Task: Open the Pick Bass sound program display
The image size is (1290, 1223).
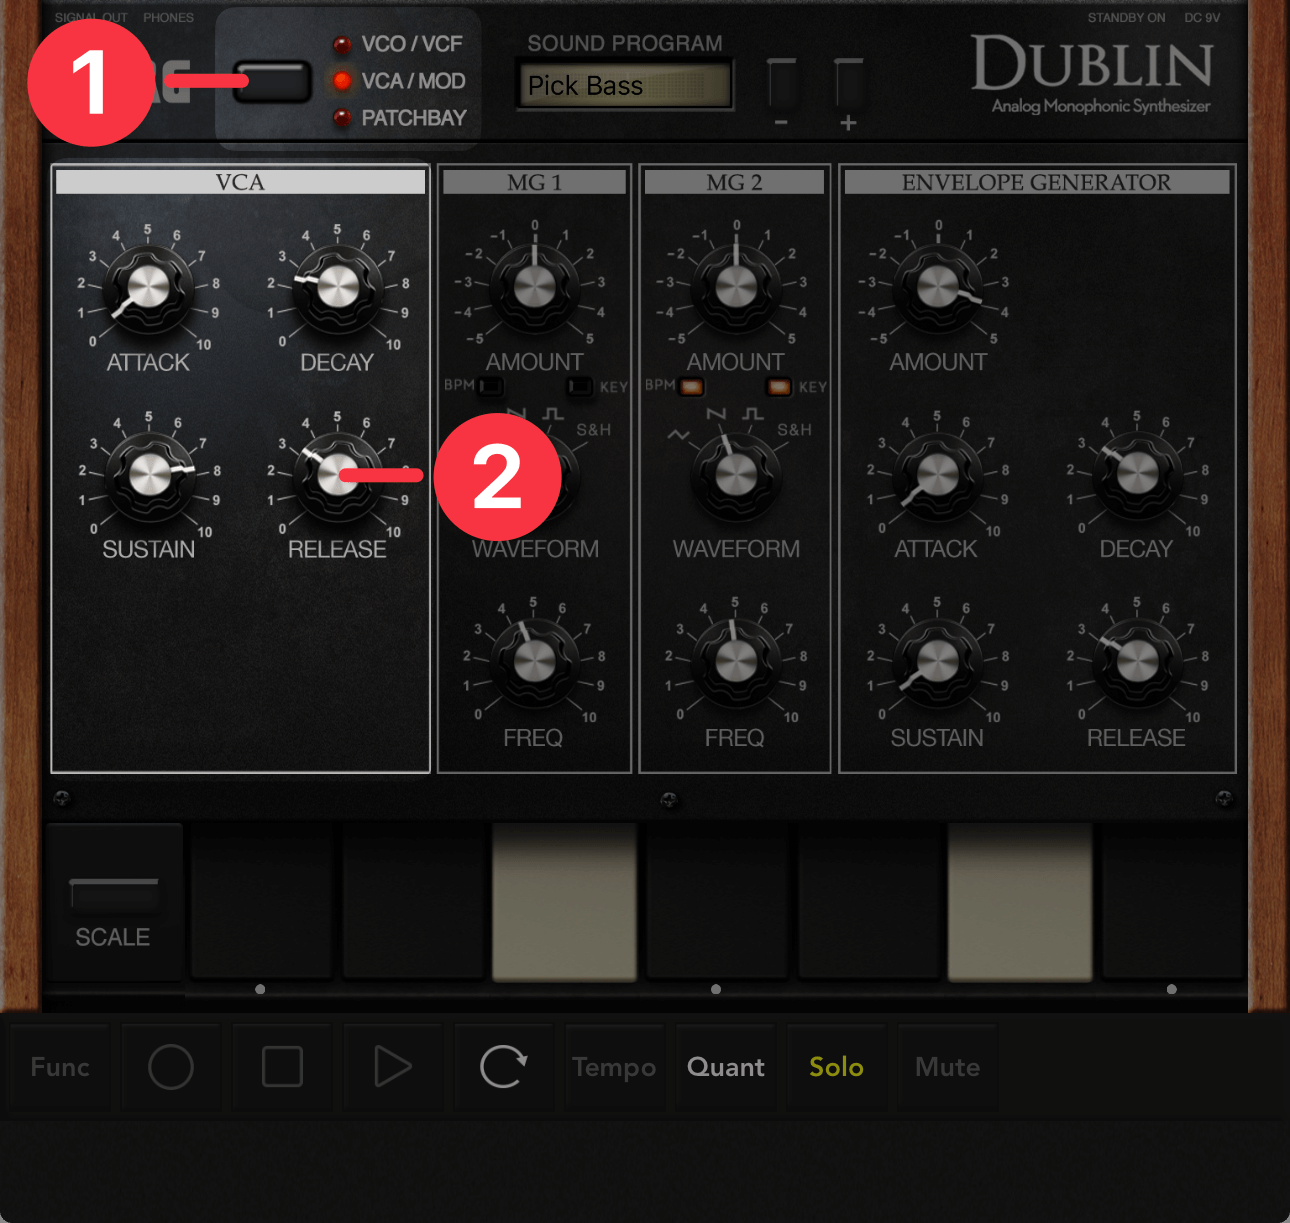Action: [624, 86]
